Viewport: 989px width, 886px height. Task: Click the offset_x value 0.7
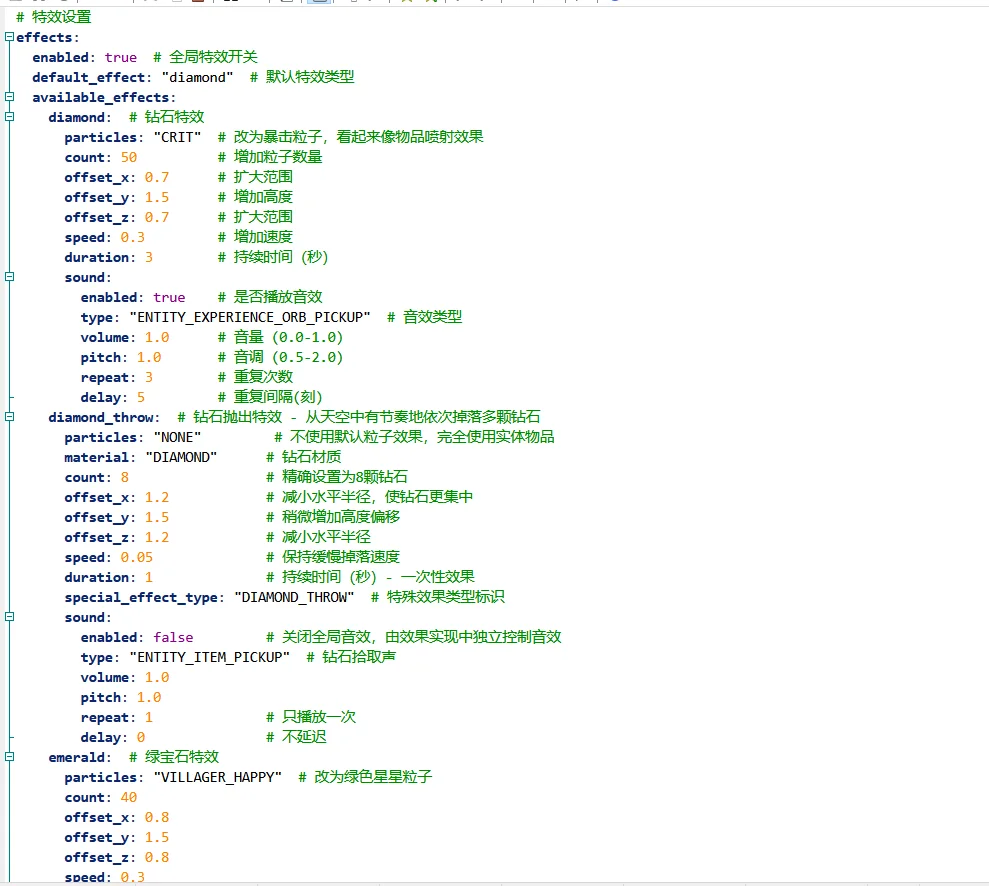coord(157,177)
